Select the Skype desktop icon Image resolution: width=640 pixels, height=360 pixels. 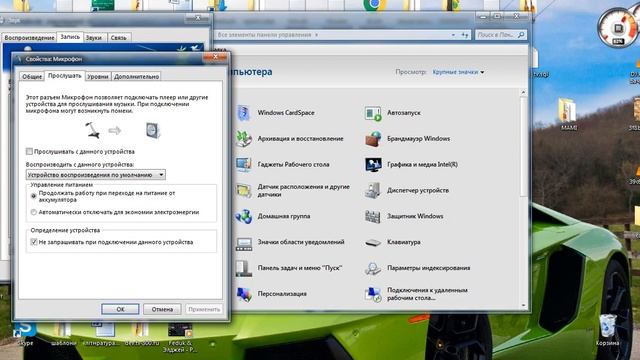25,334
